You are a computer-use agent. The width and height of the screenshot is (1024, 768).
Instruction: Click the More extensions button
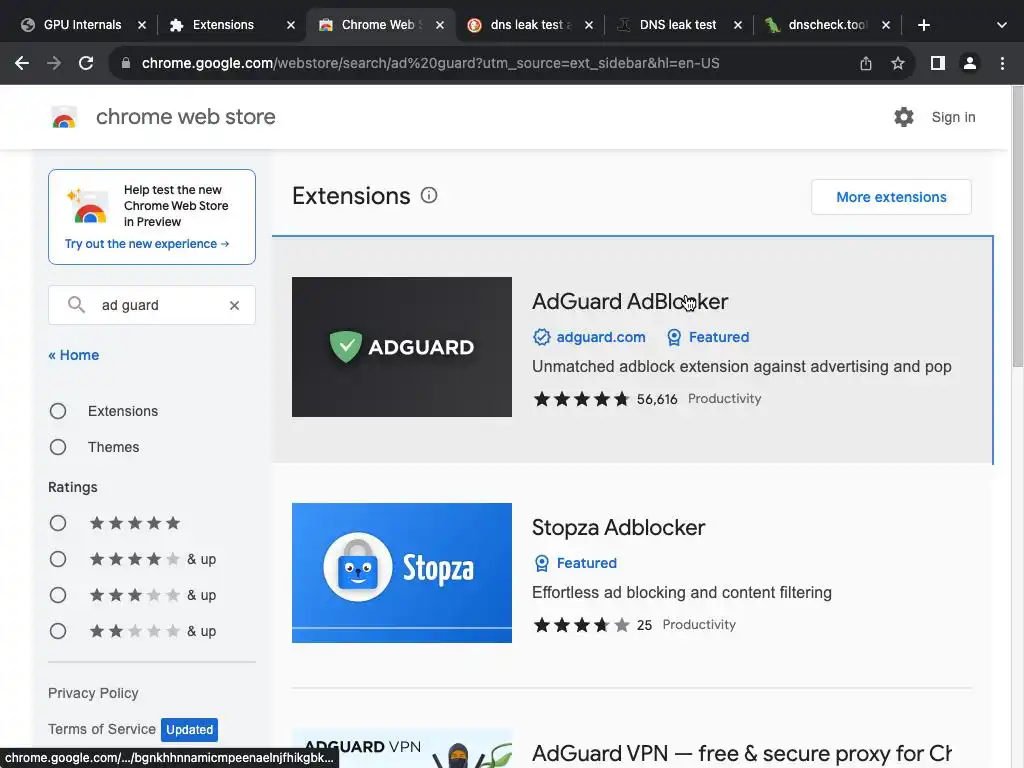[891, 197]
